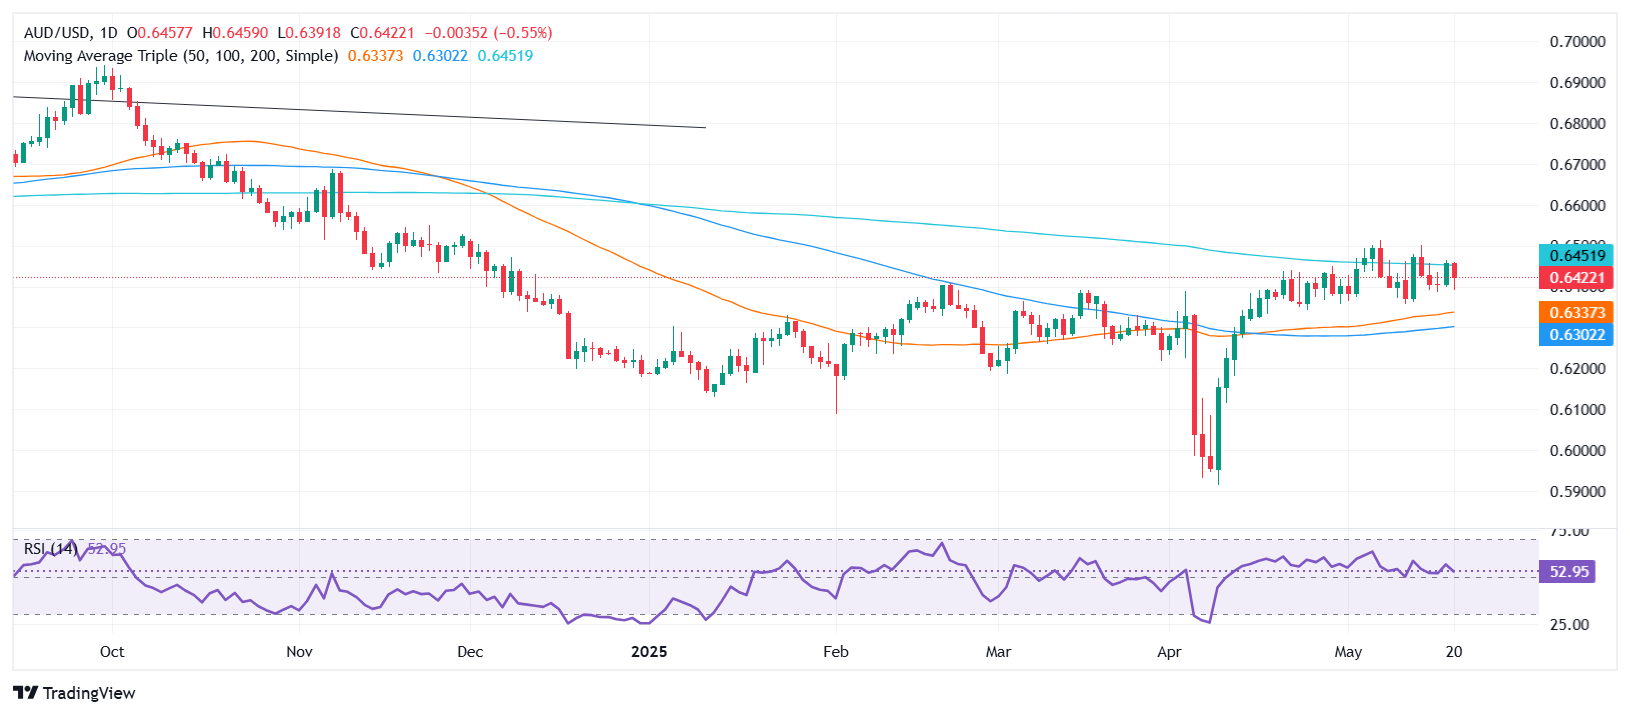Click the purple 52.95 RSI axis tag
Viewport: 1630px width, 716px height.
[1568, 572]
